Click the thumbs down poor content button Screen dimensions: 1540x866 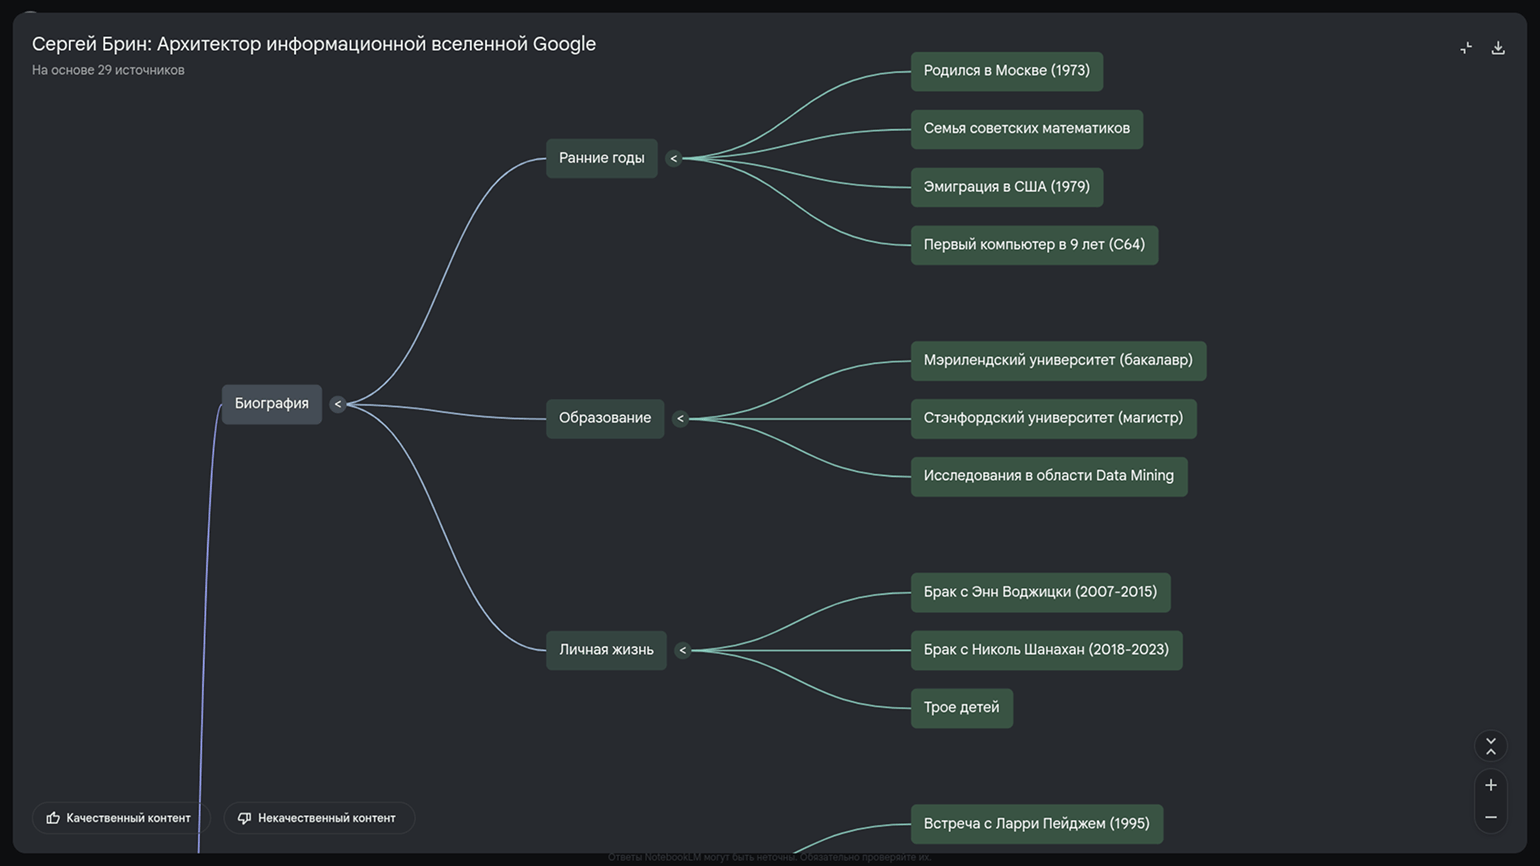317,818
